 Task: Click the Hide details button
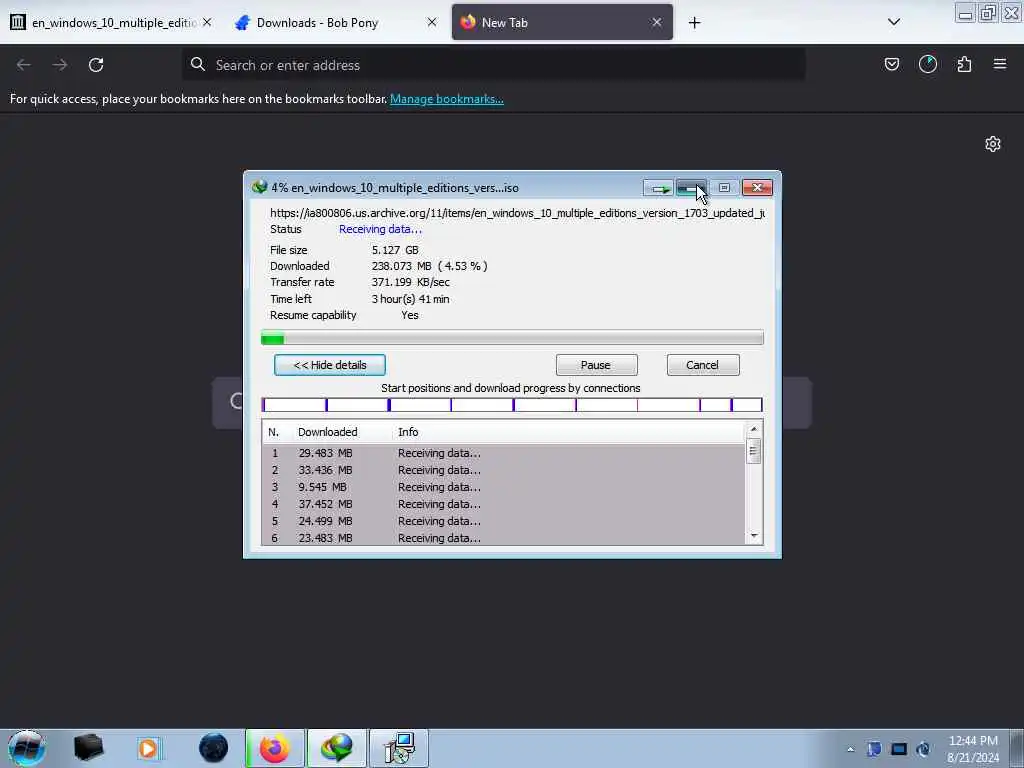click(330, 365)
